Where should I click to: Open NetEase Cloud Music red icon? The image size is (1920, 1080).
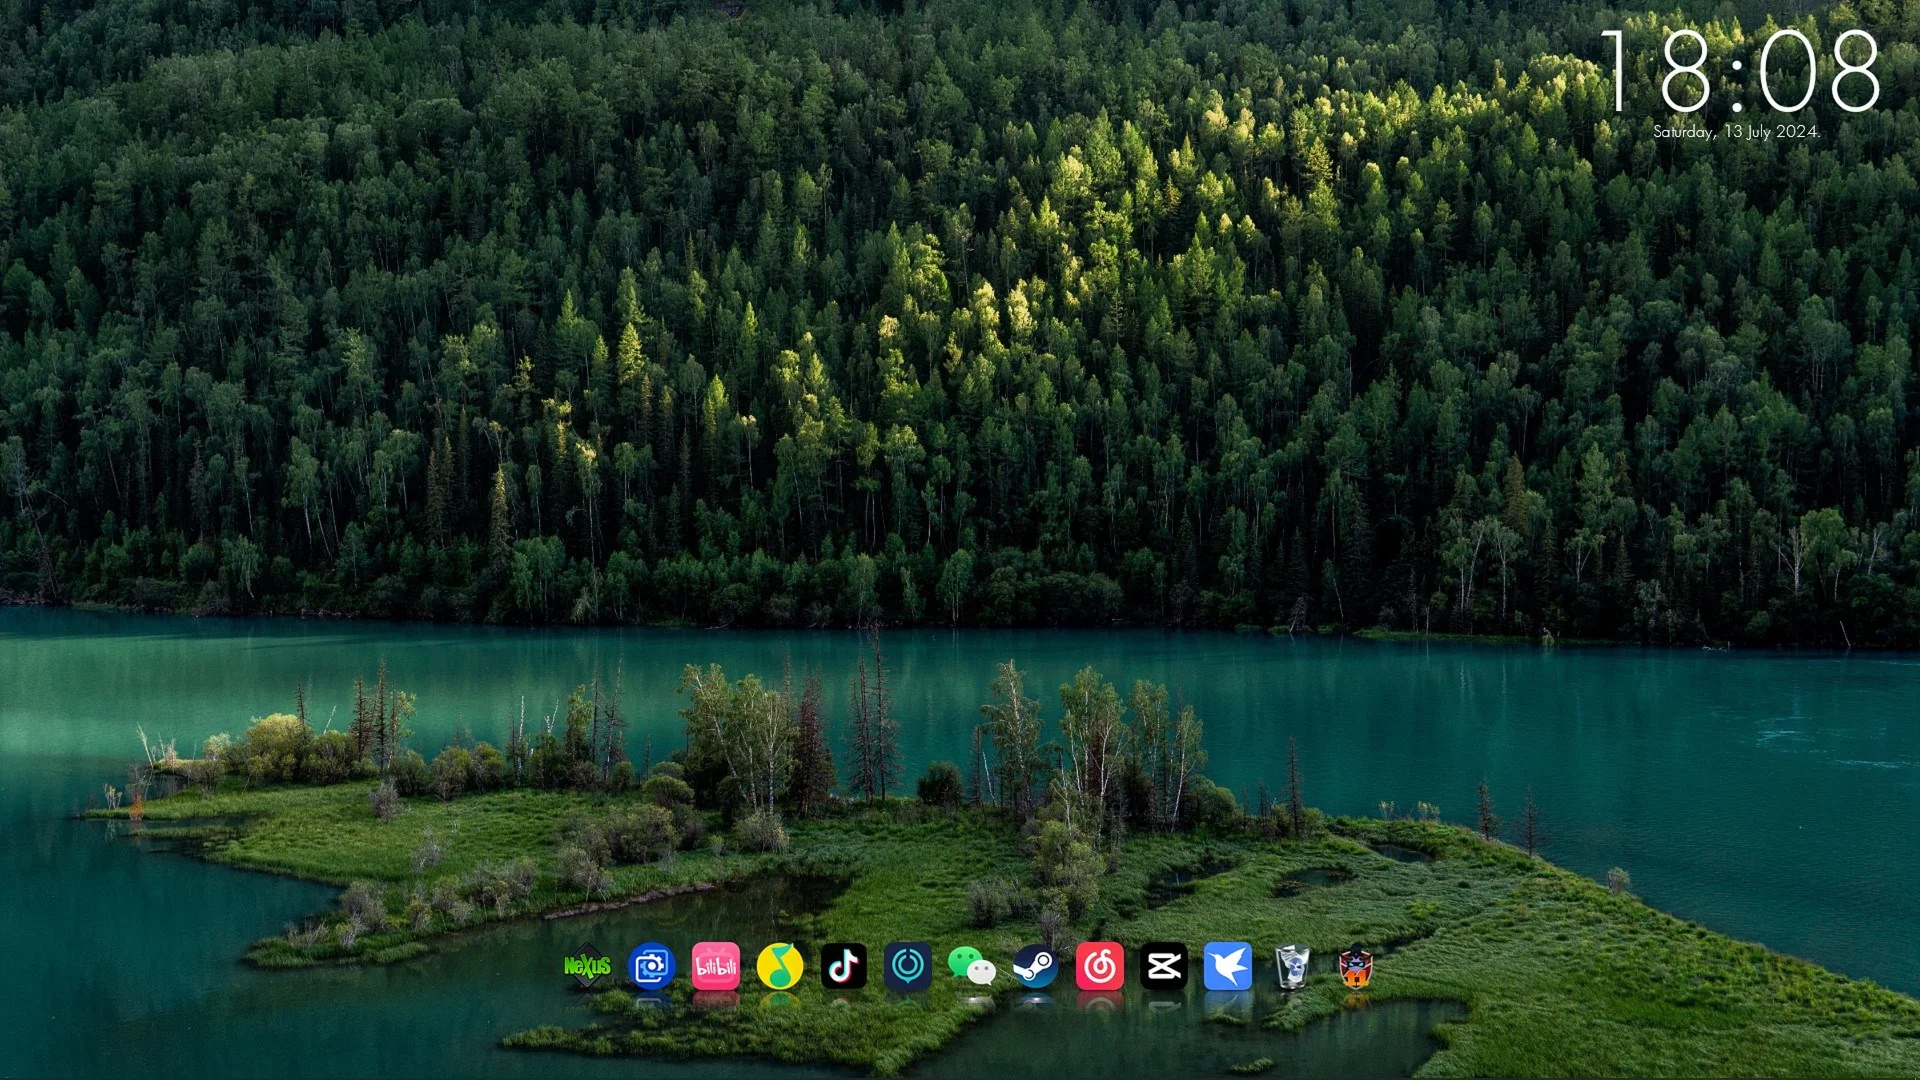pyautogui.click(x=1100, y=966)
